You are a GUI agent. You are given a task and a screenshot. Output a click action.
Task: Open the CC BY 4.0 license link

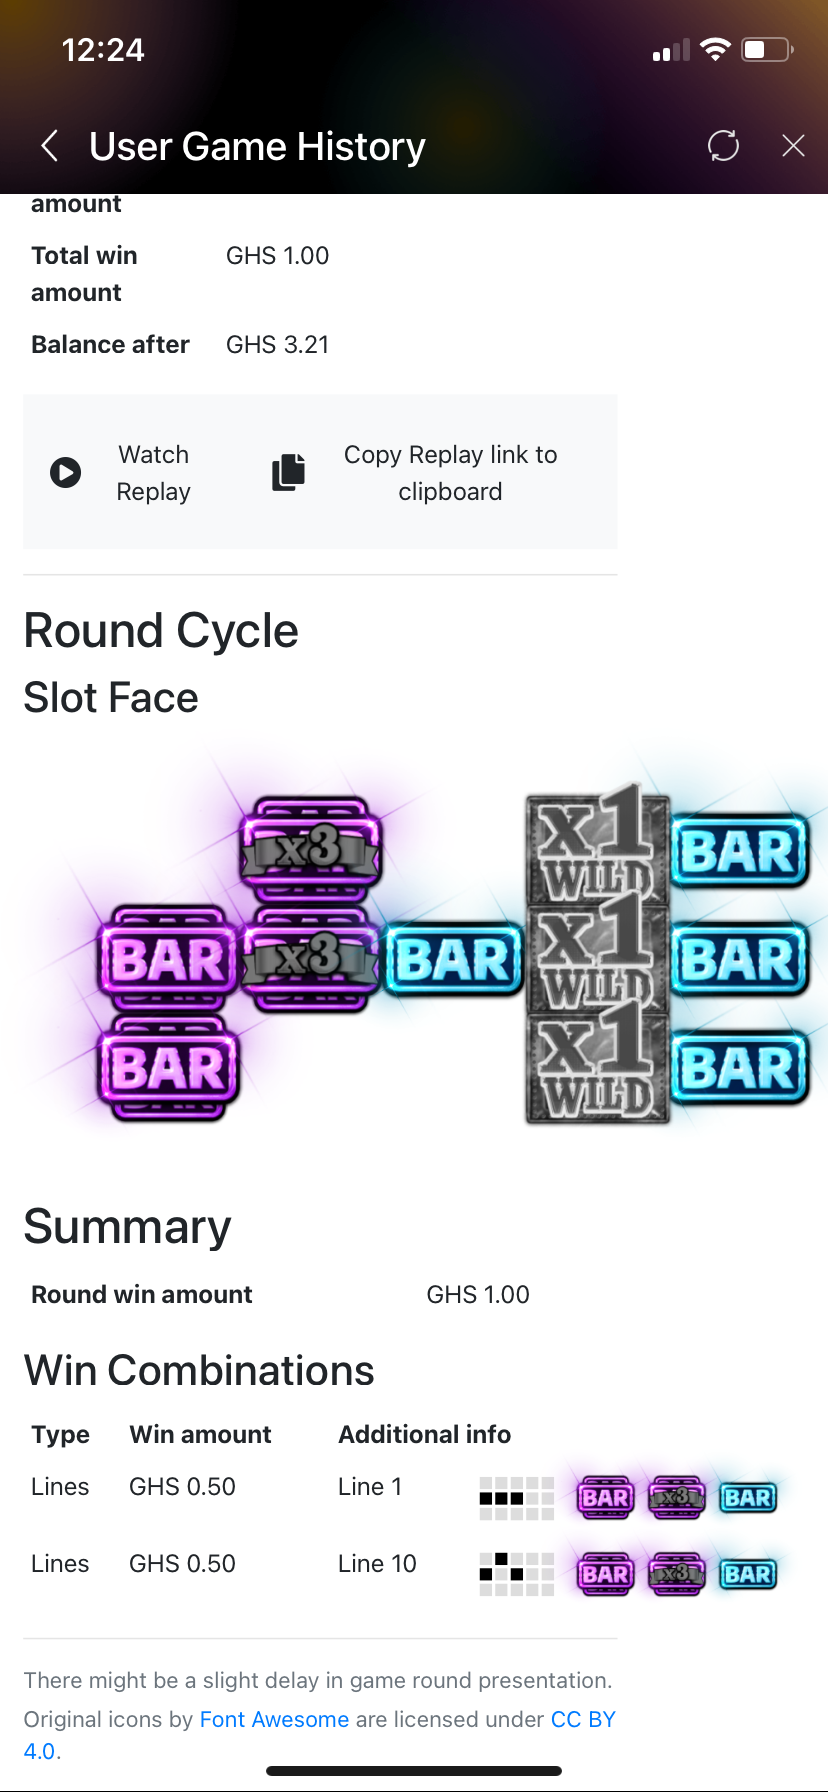tap(582, 1720)
